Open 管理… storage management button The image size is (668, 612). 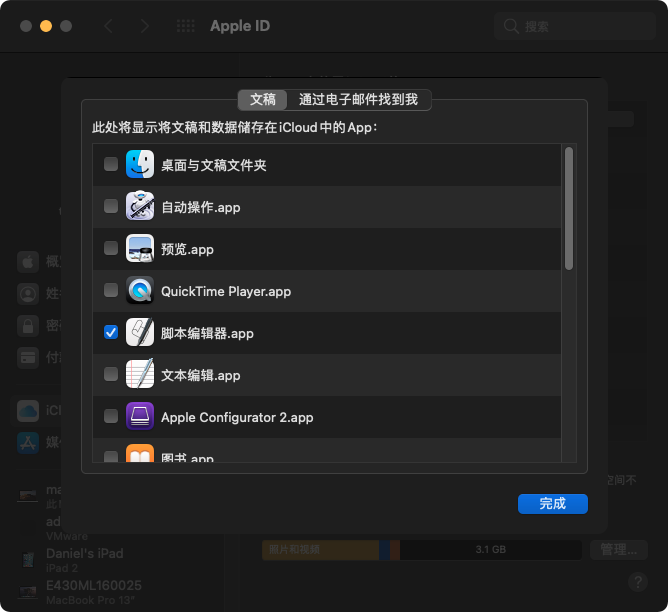click(619, 549)
